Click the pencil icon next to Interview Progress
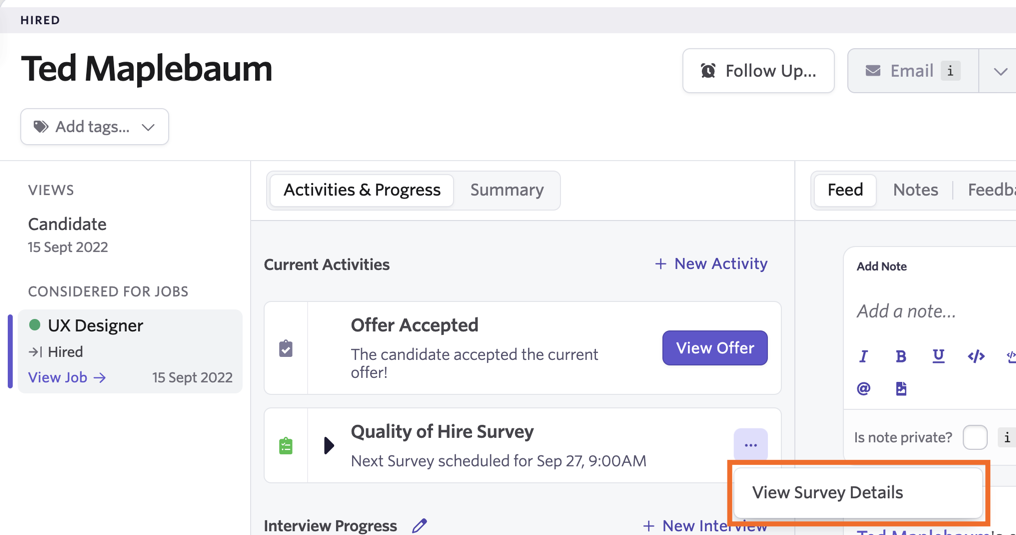This screenshot has height=535, width=1016. pyautogui.click(x=419, y=525)
